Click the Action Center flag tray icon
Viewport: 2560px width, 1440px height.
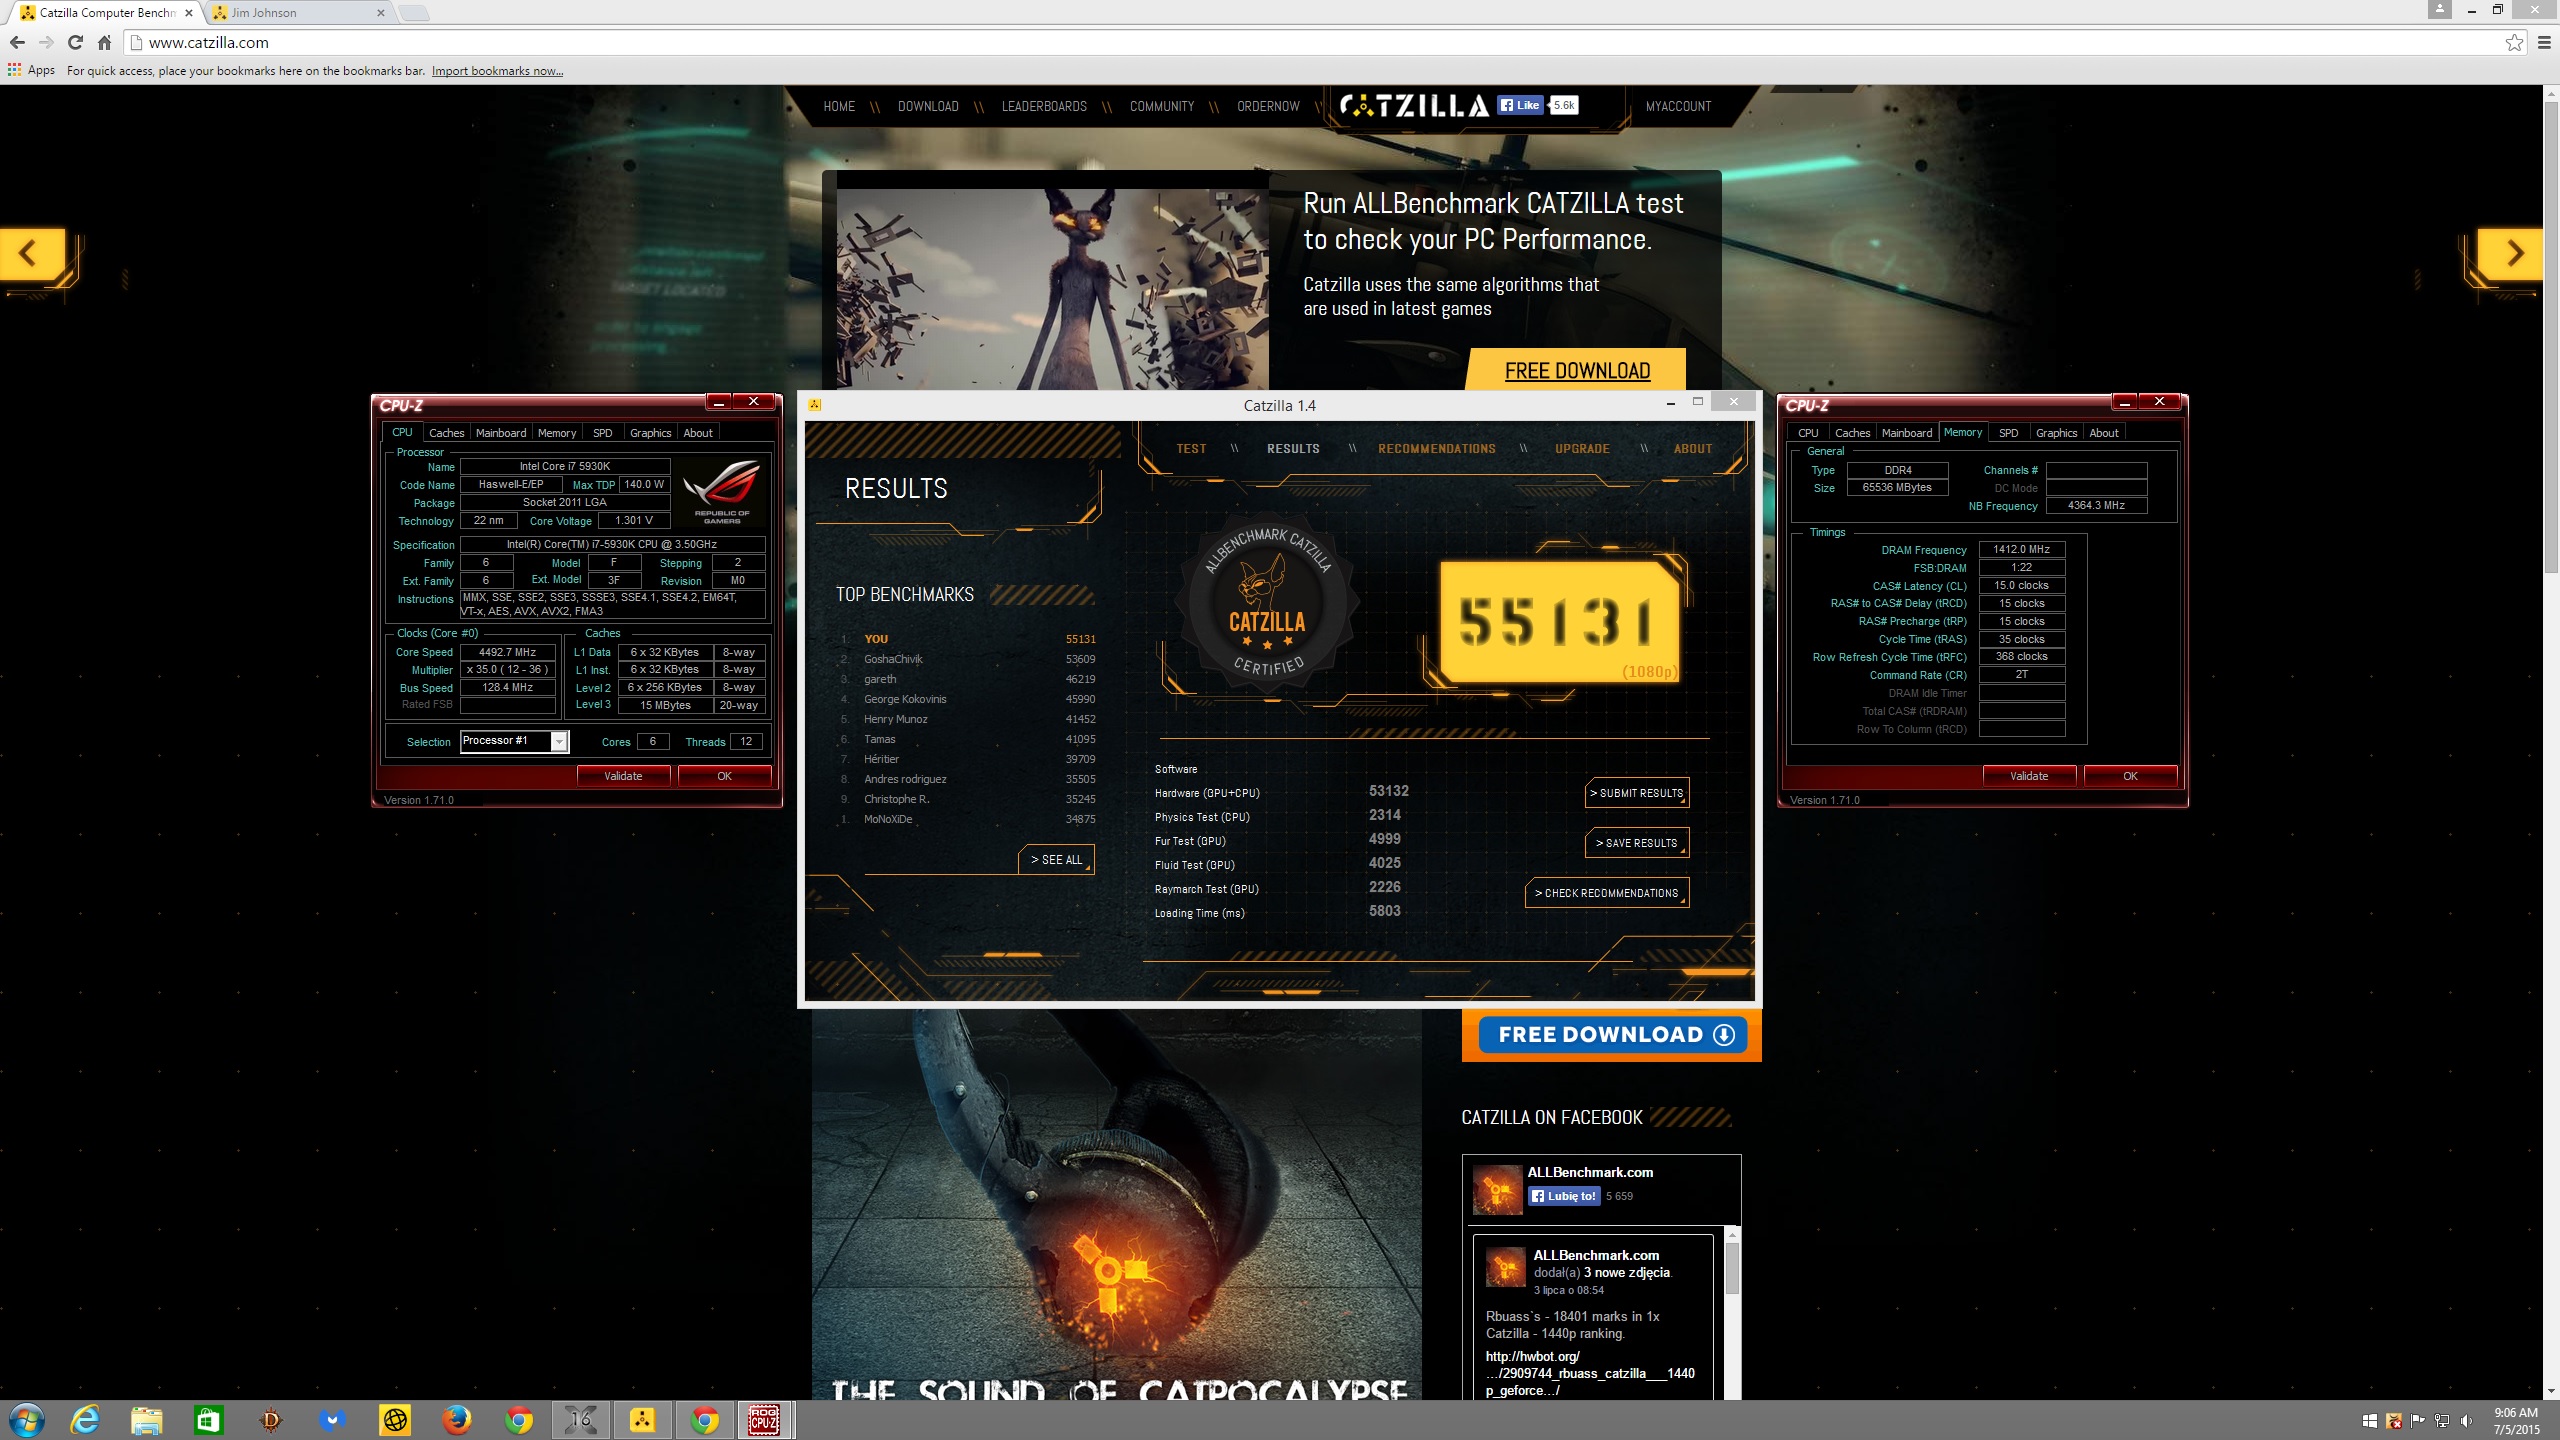pyautogui.click(x=2418, y=1421)
